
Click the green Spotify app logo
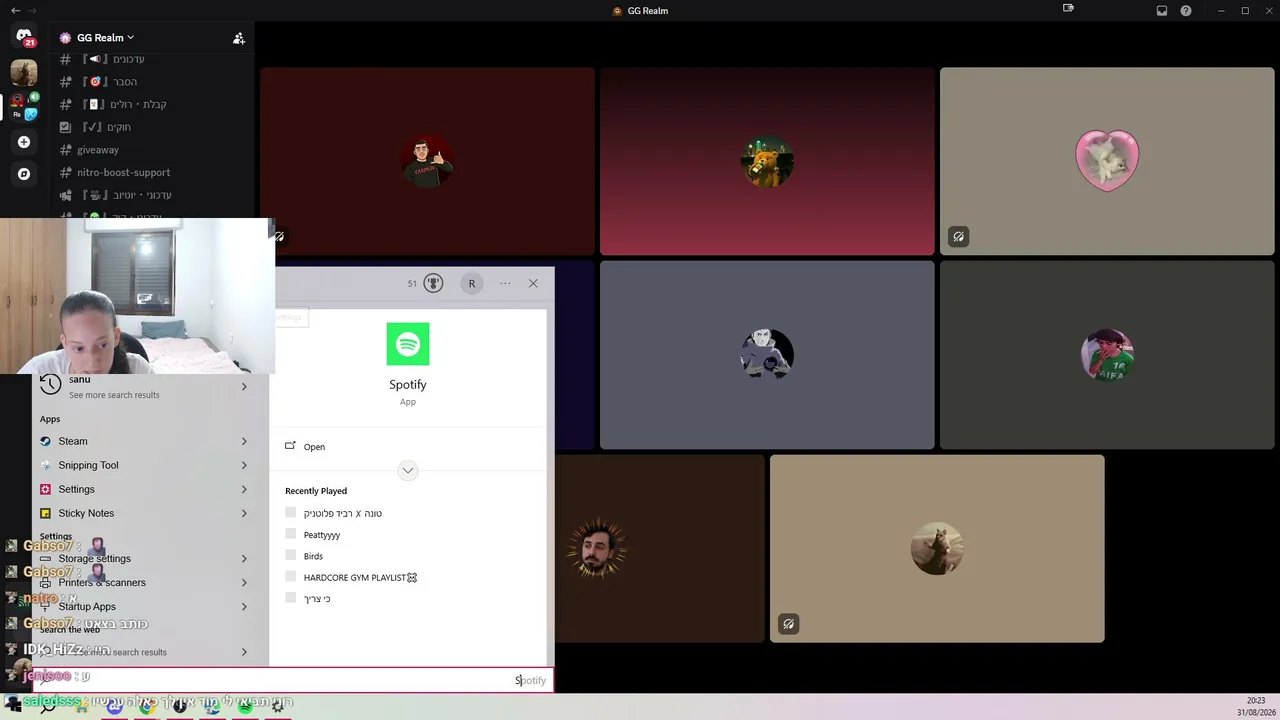point(408,344)
